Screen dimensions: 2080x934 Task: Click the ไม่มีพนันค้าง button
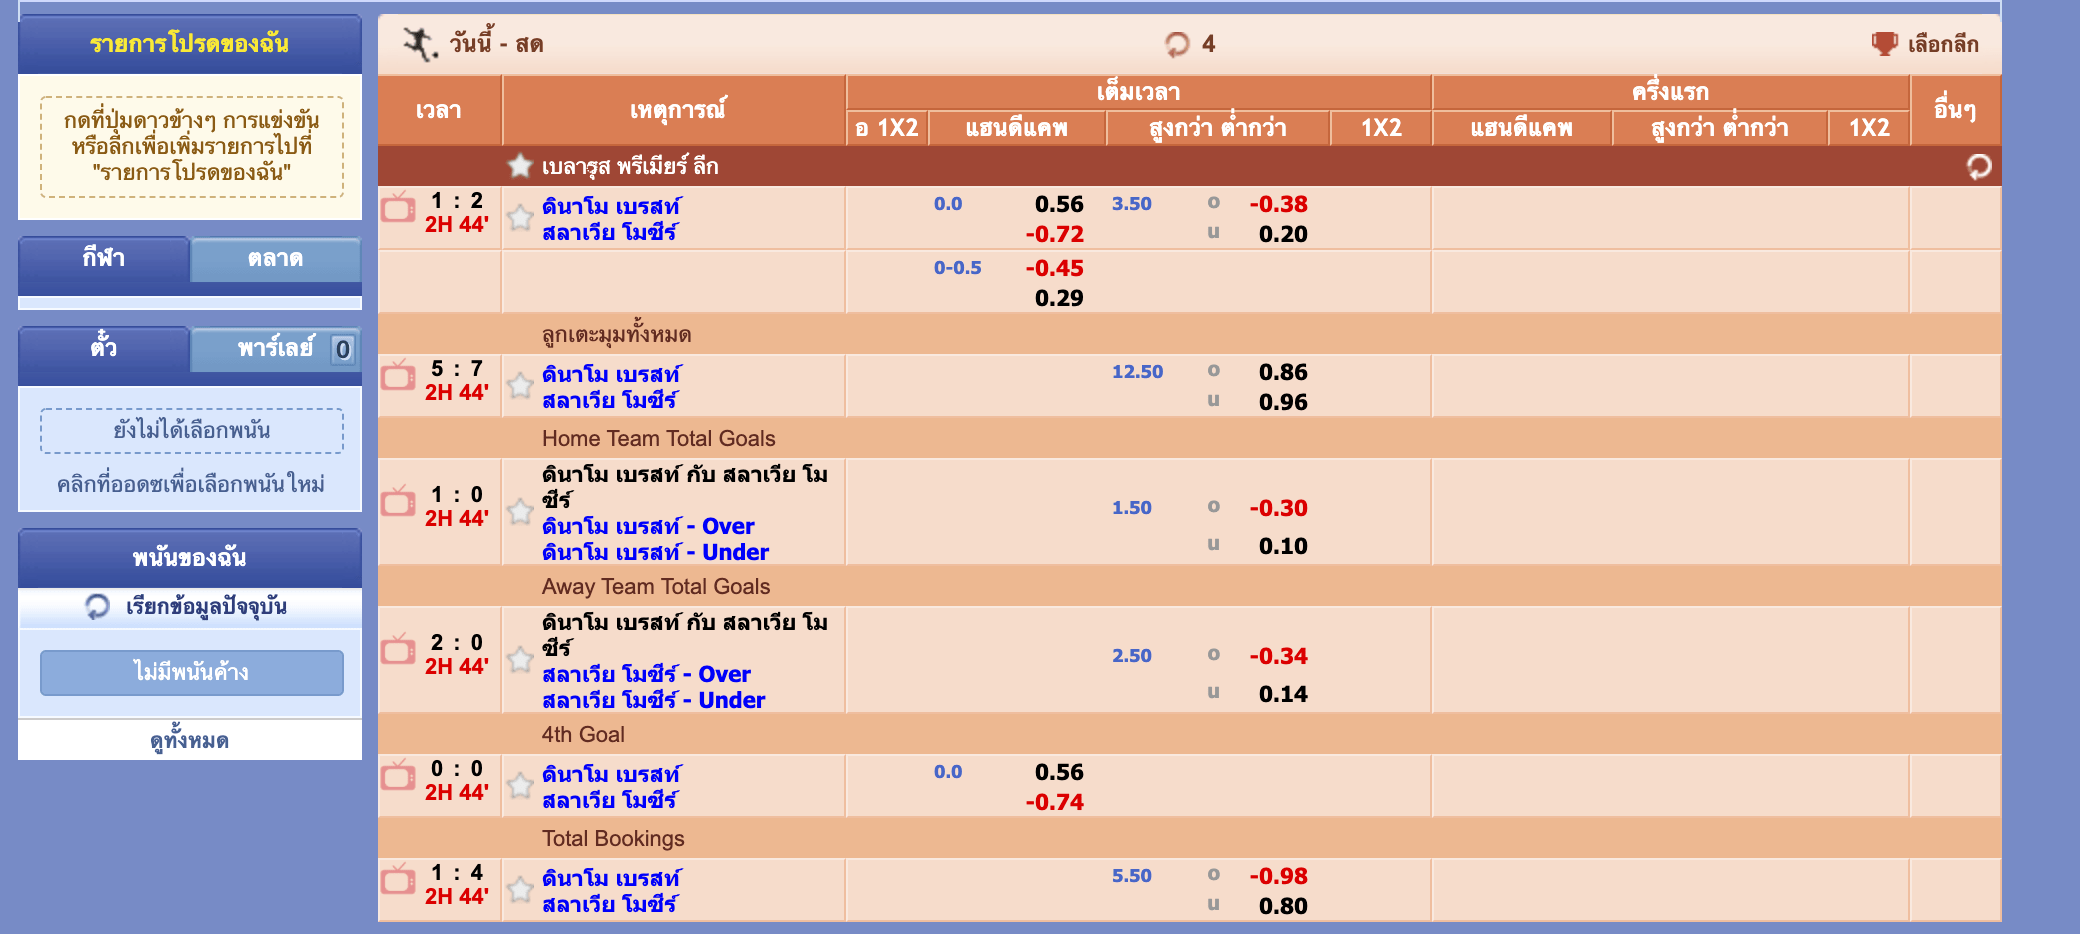192,672
